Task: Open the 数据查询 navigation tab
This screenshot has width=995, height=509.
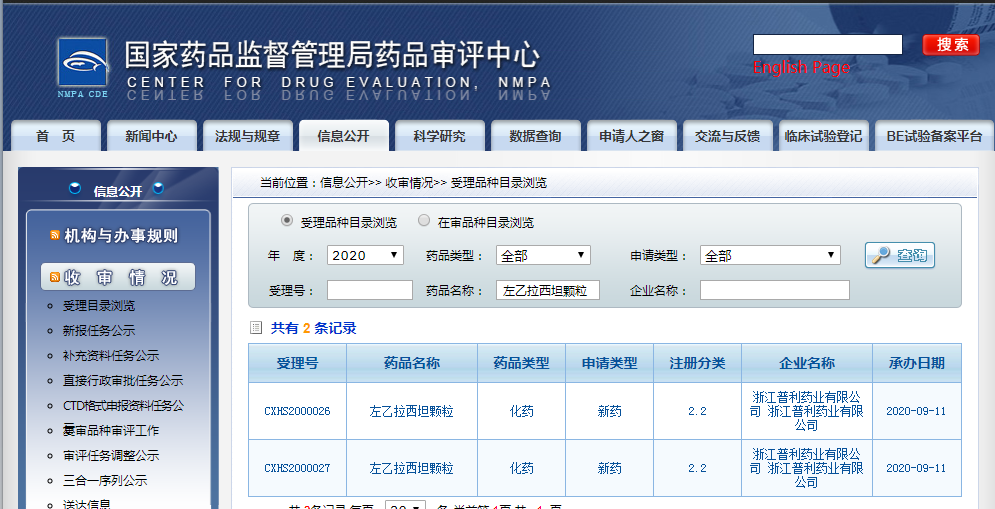Action: [x=535, y=136]
